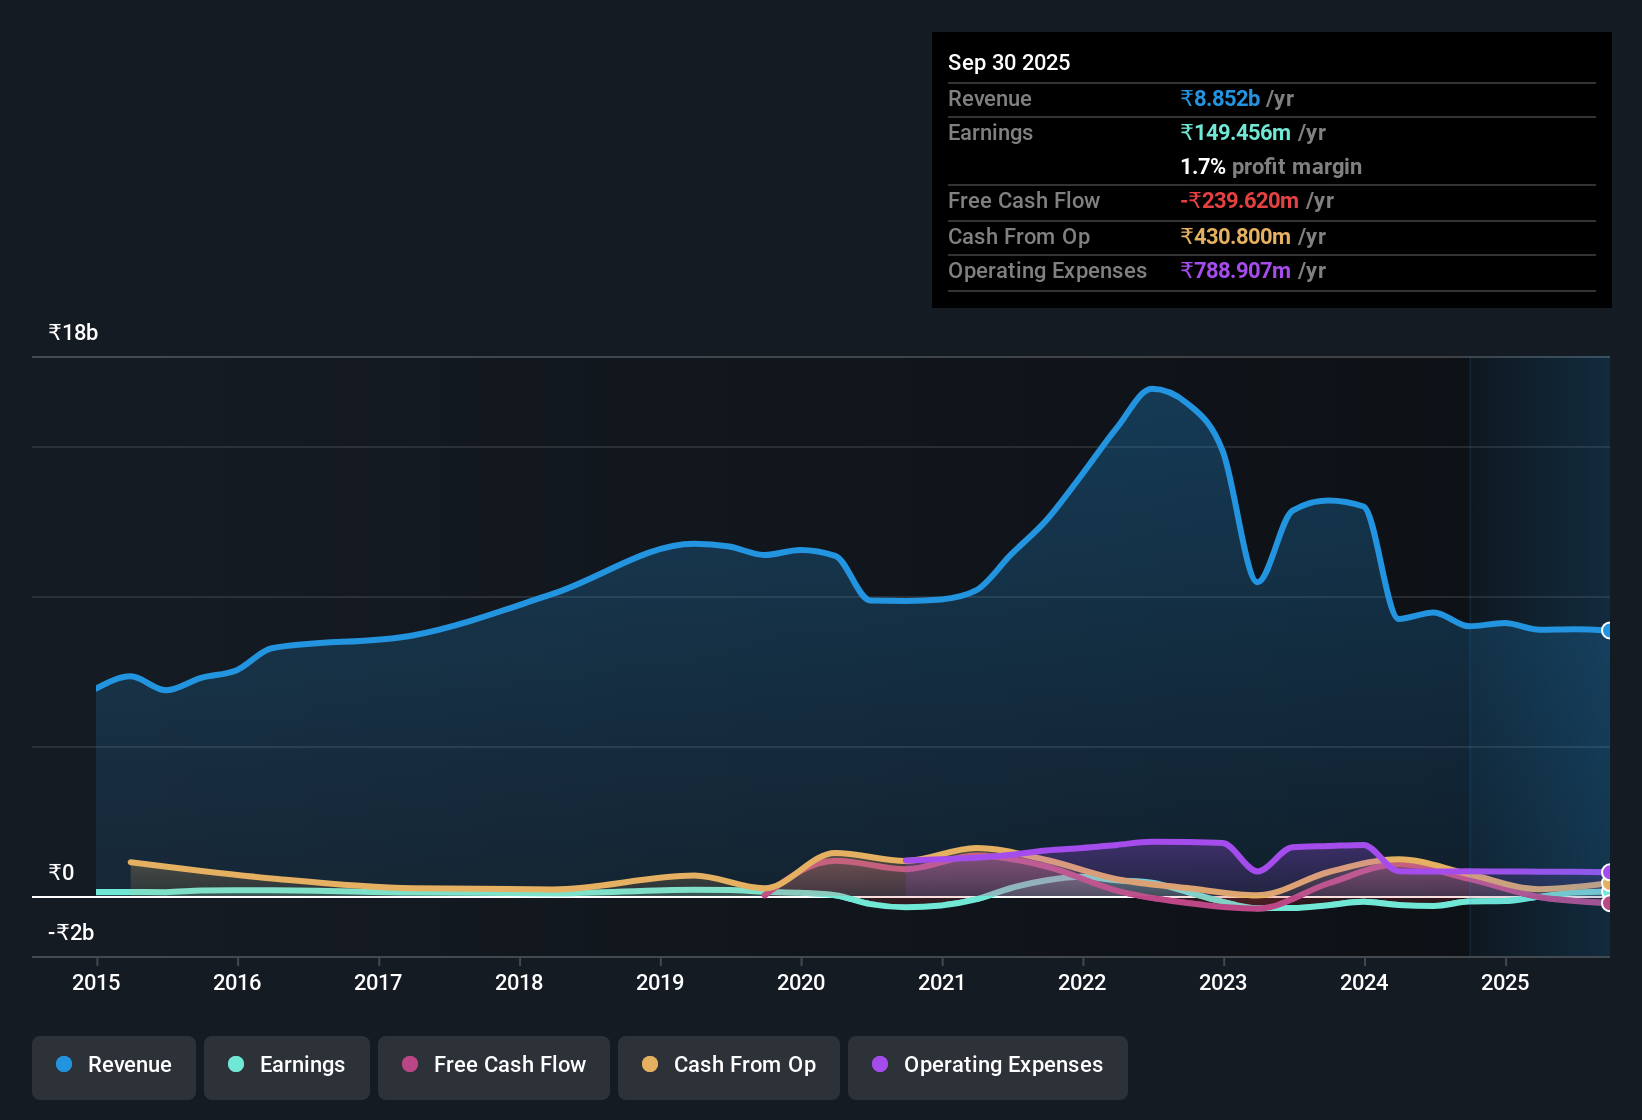Click the ₹0 y-axis label

(x=61, y=873)
